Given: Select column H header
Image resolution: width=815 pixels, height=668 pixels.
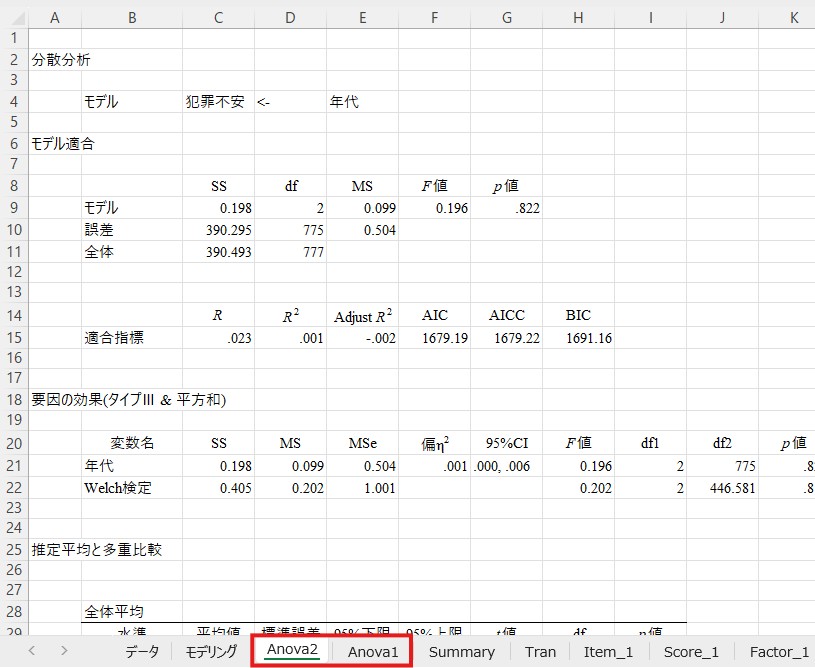Looking at the screenshot, I should (x=578, y=17).
